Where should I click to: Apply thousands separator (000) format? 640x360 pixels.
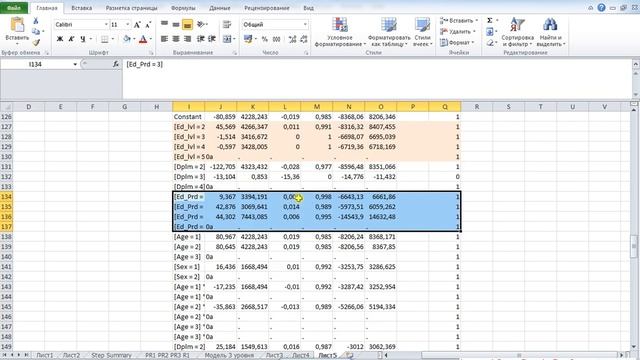[276, 39]
